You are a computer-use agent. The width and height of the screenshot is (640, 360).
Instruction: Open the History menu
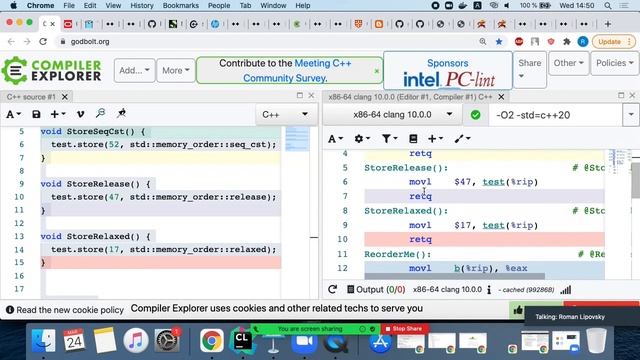click(142, 6)
